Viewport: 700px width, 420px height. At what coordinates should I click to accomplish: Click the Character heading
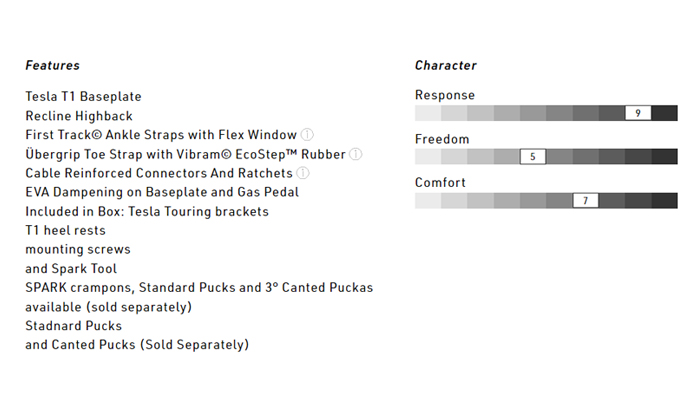[446, 66]
